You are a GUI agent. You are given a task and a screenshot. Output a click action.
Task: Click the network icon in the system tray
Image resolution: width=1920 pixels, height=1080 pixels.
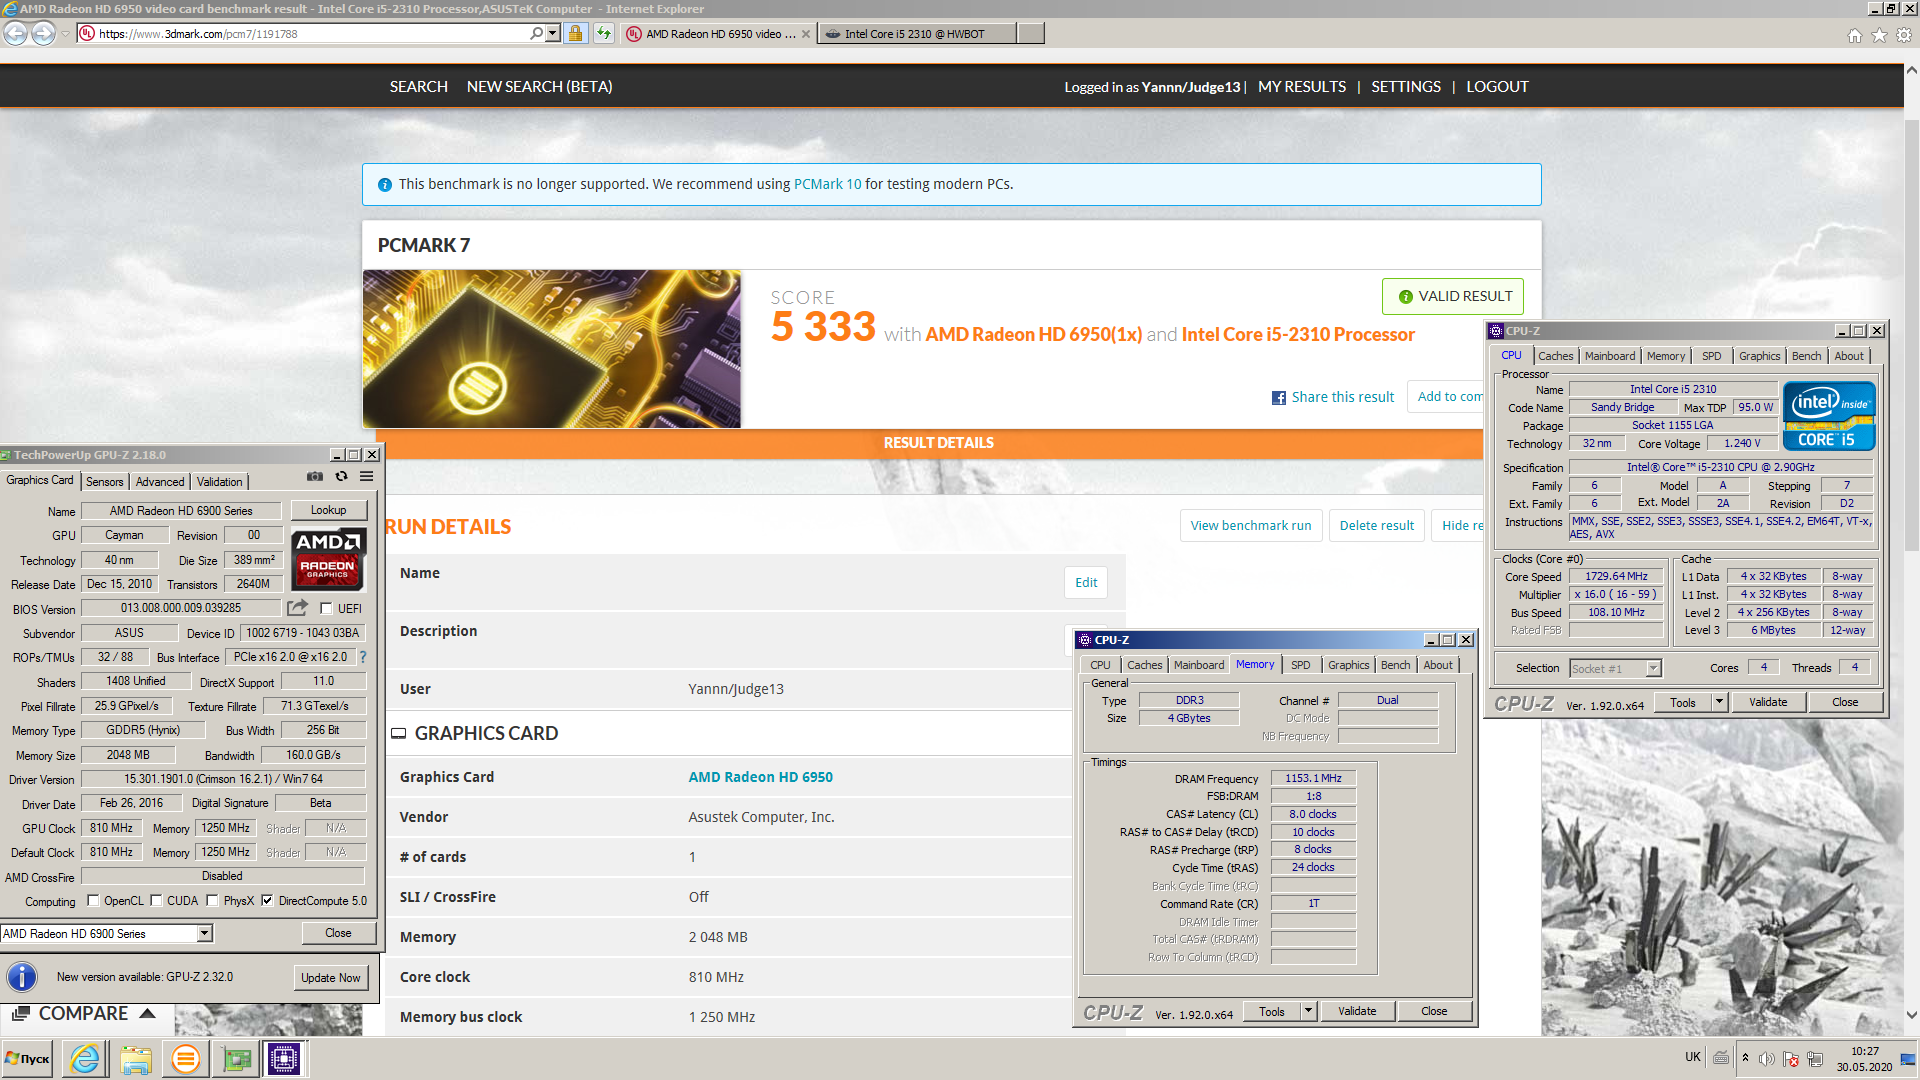click(x=1815, y=1058)
